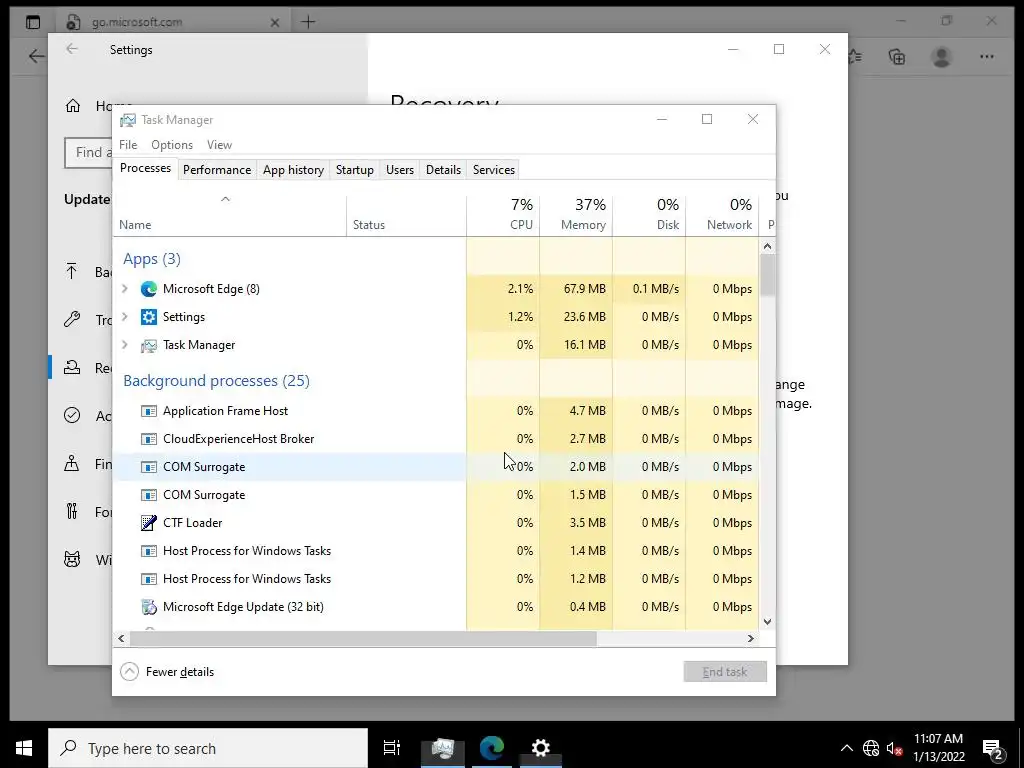Sort by the Disk column header
This screenshot has height=768, width=1024.
pos(650,214)
